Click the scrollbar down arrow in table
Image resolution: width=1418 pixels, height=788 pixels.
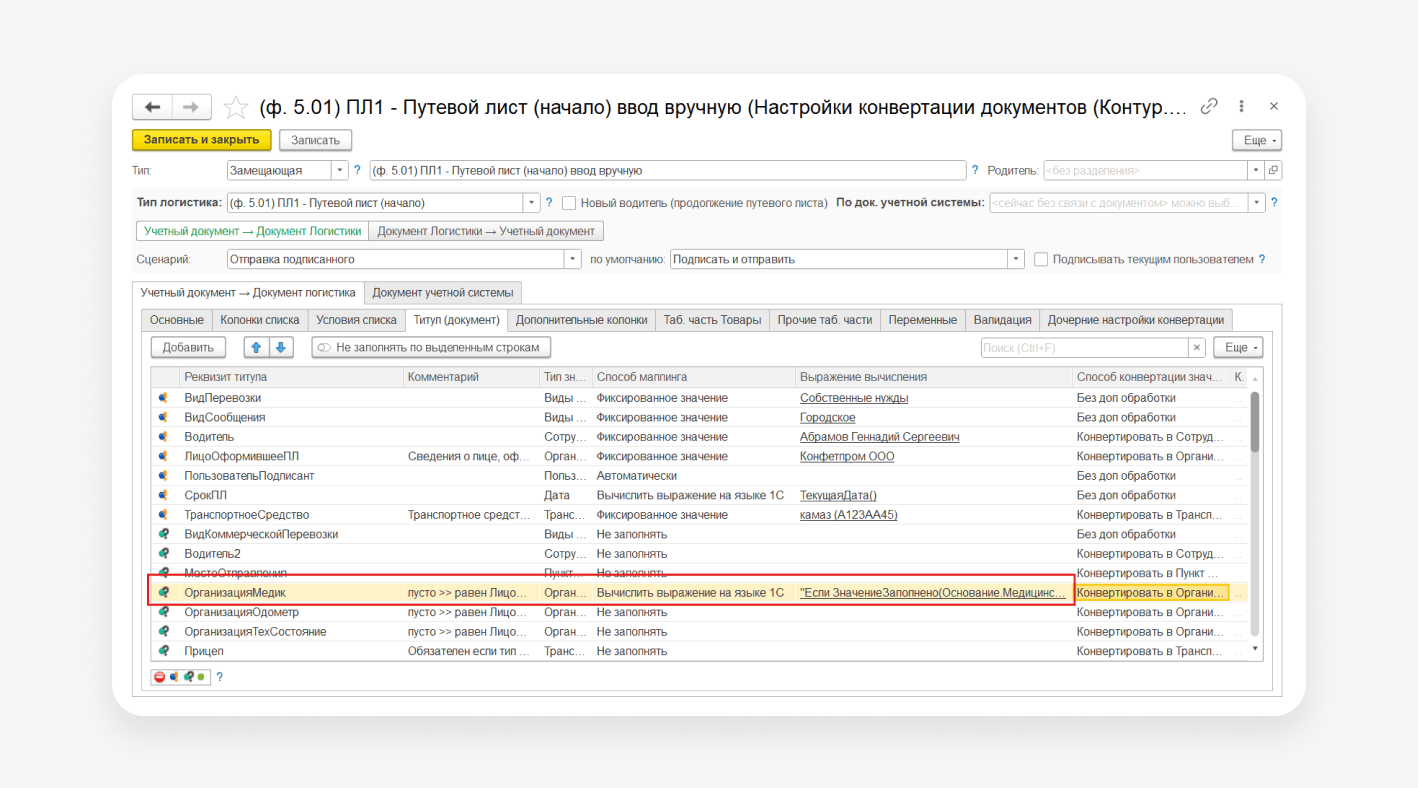click(1255, 650)
